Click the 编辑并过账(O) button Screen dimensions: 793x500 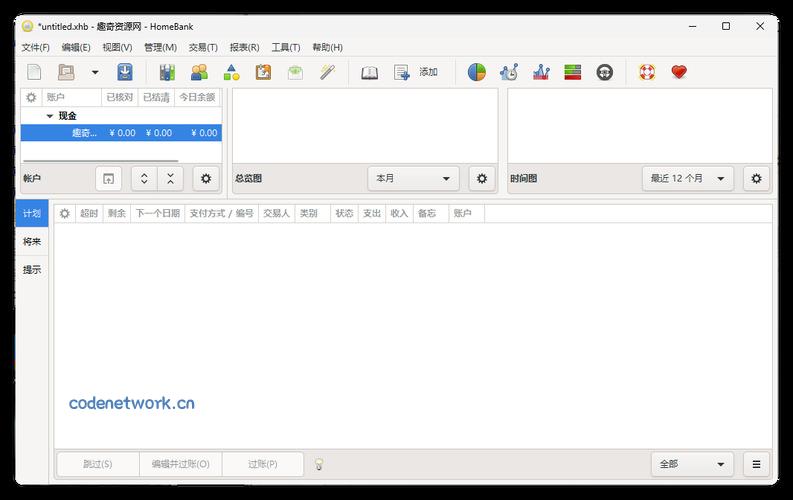point(181,464)
